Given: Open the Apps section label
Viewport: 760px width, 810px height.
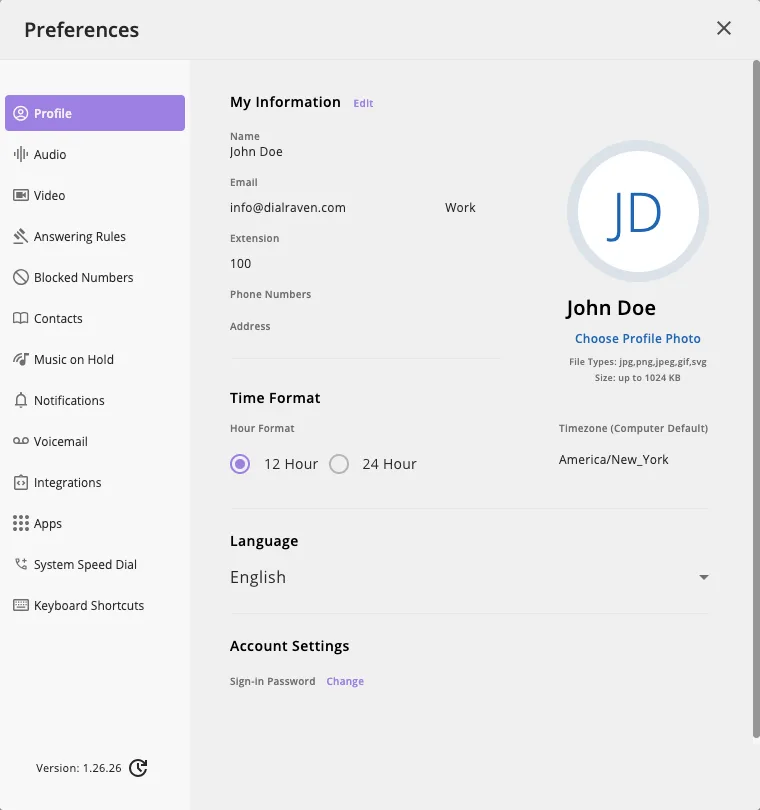Looking at the screenshot, I should (x=48, y=523).
